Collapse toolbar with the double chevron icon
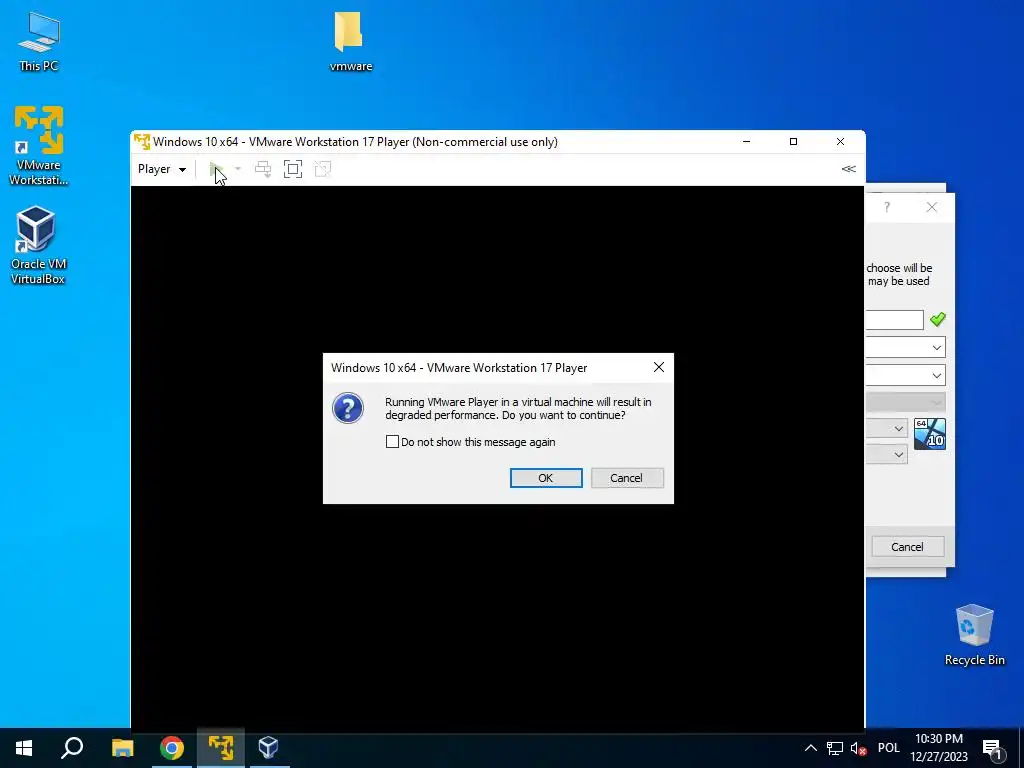The image size is (1024, 768). 848,169
